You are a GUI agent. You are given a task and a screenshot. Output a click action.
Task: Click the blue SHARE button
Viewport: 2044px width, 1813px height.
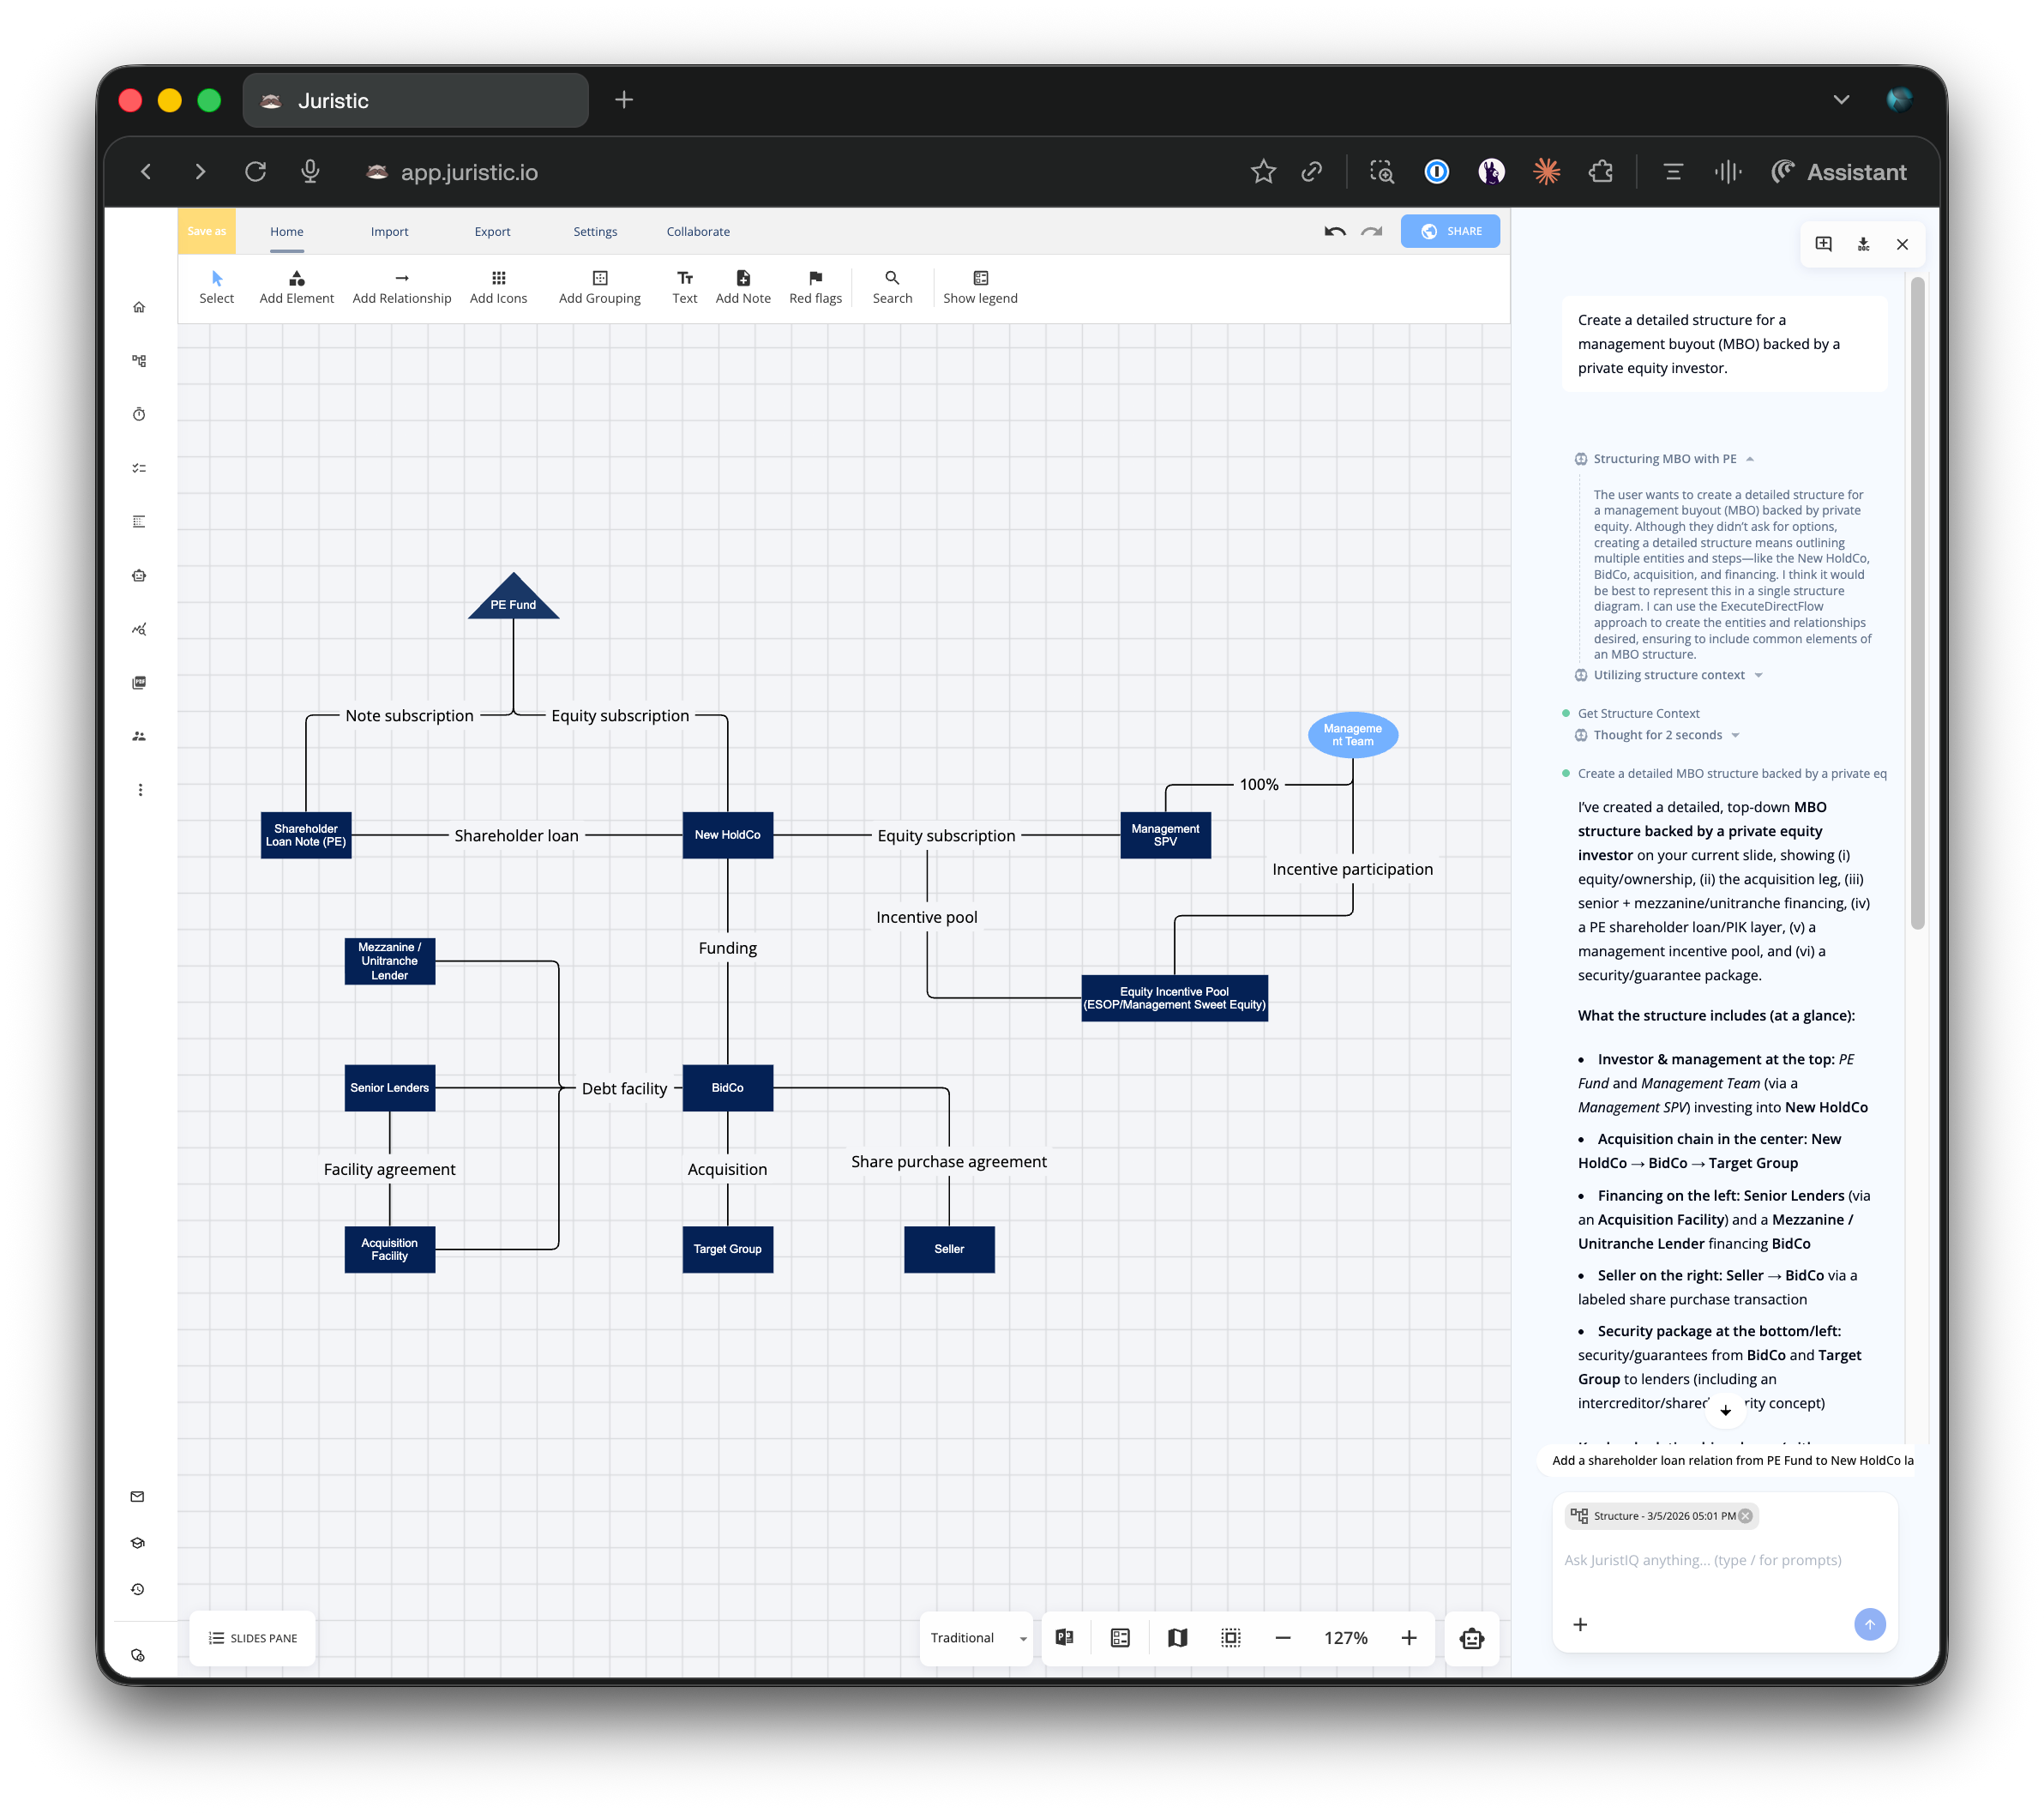[x=1450, y=231]
